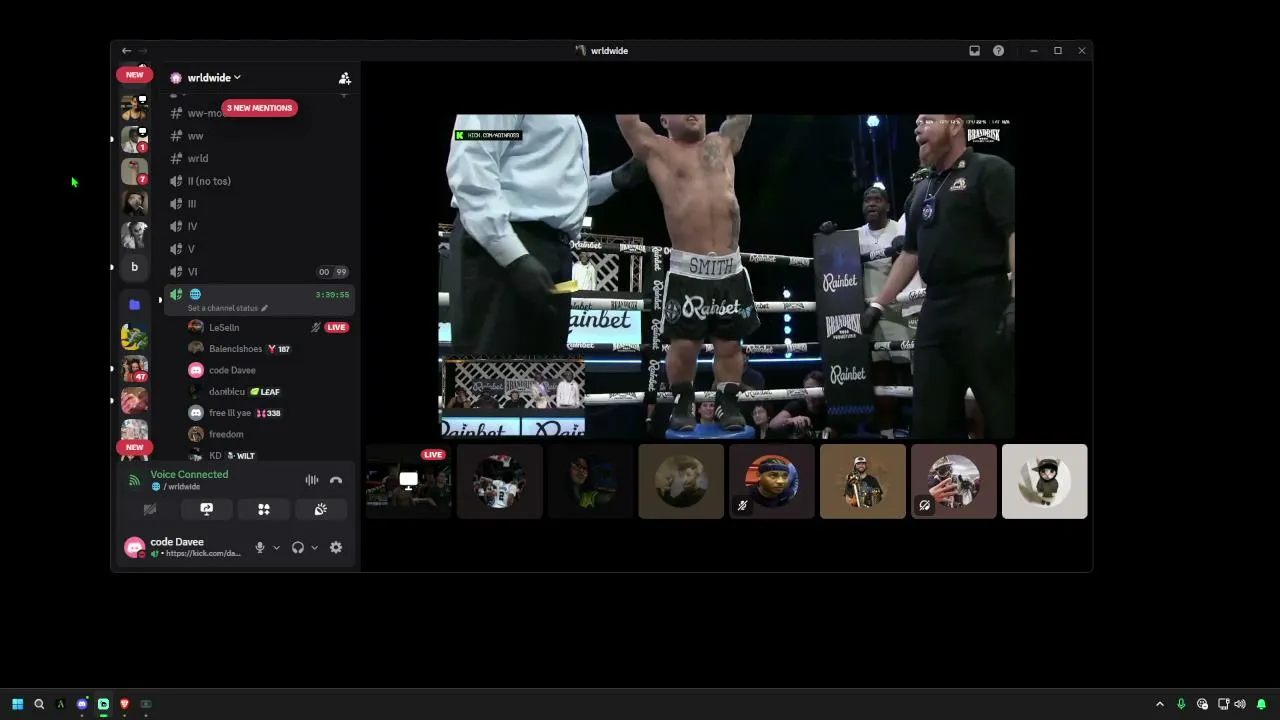Open volume control in system tray

pos(1240,704)
